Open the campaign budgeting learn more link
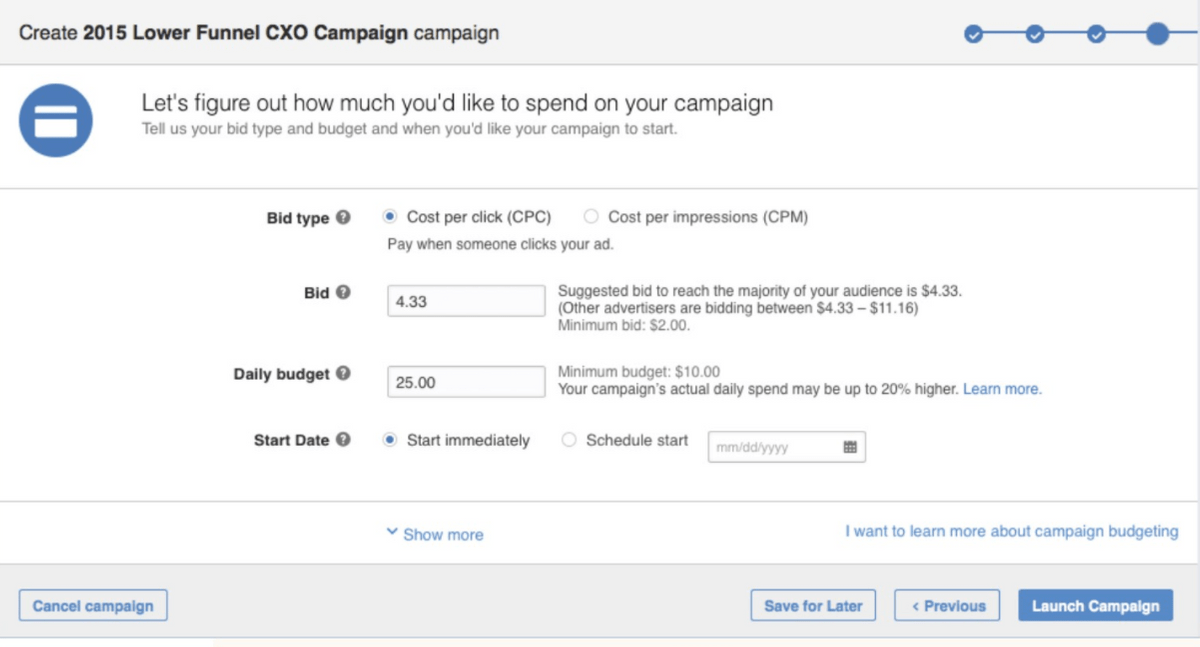 1012,531
